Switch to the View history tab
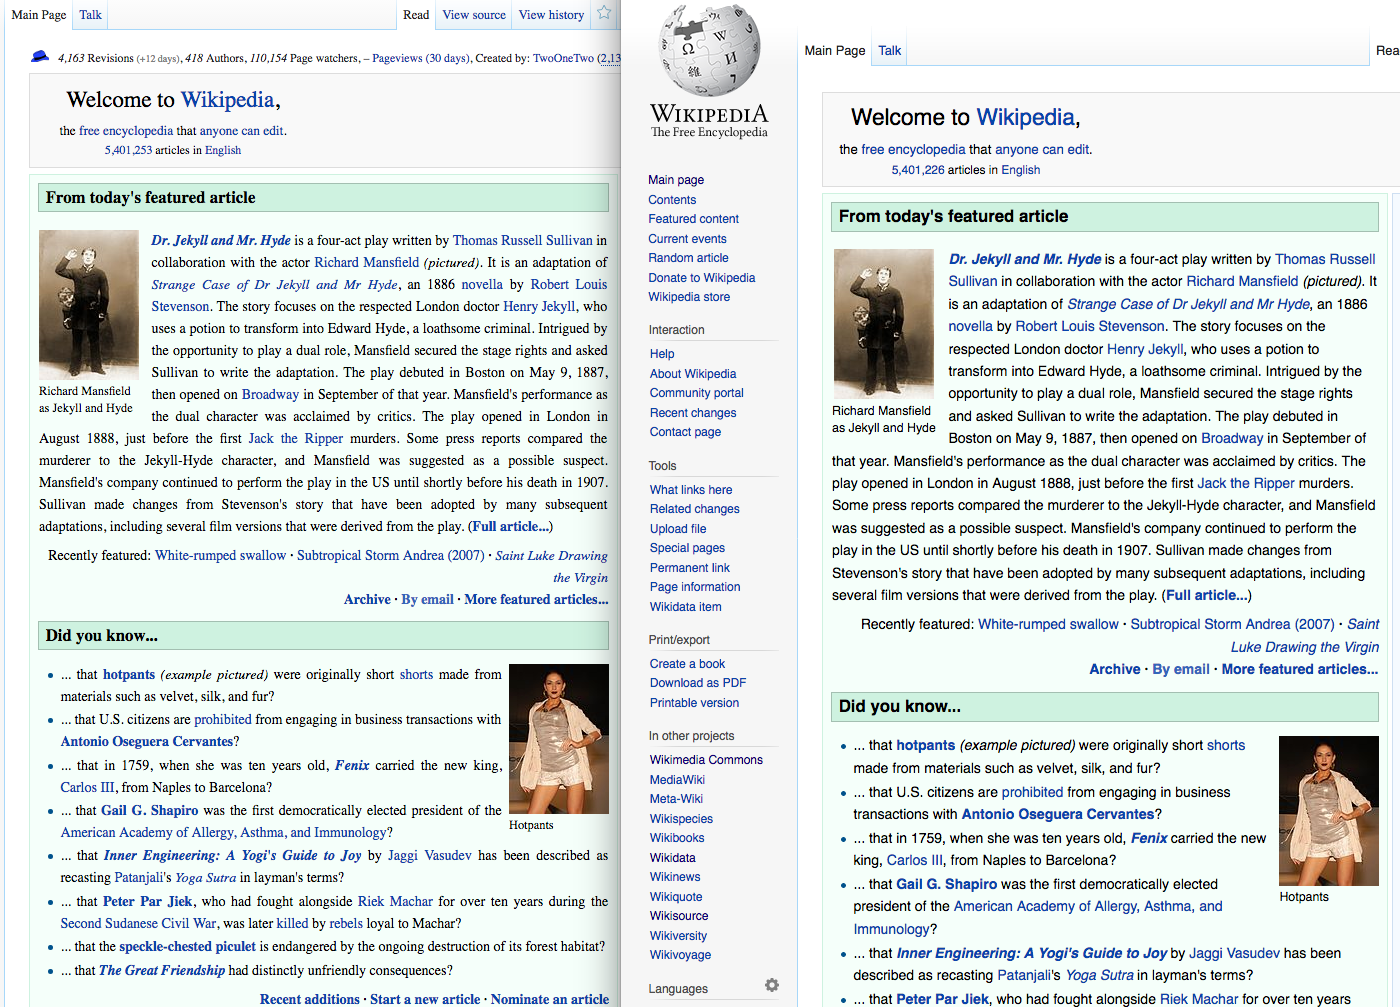This screenshot has height=1007, width=1400. (551, 15)
